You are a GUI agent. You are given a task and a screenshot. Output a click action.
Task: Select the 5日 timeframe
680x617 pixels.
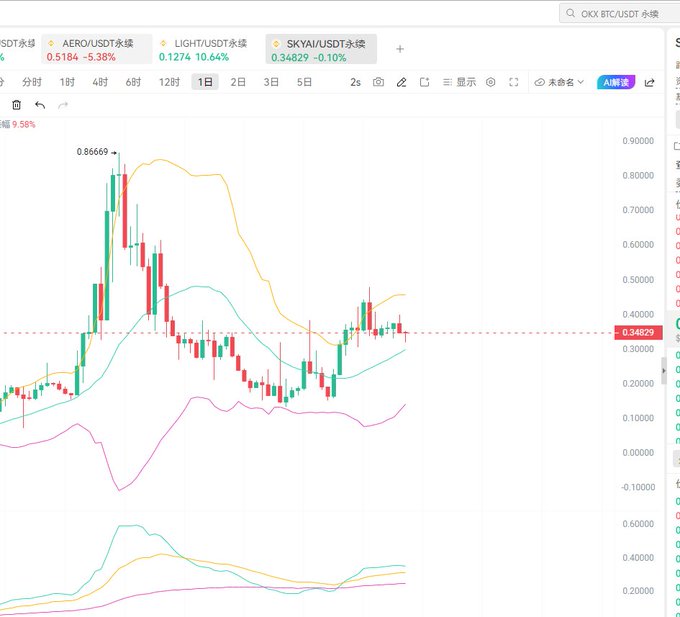point(304,82)
